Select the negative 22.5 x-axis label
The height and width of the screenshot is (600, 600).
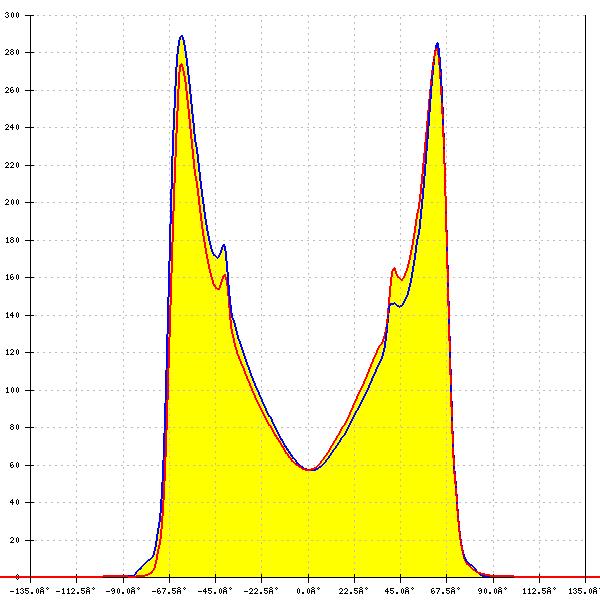coord(261,591)
